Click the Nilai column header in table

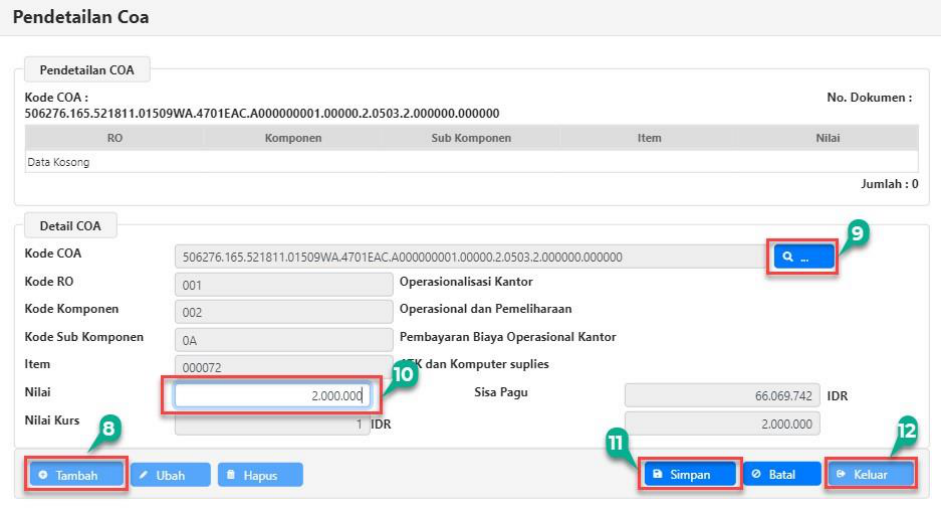click(x=828, y=138)
